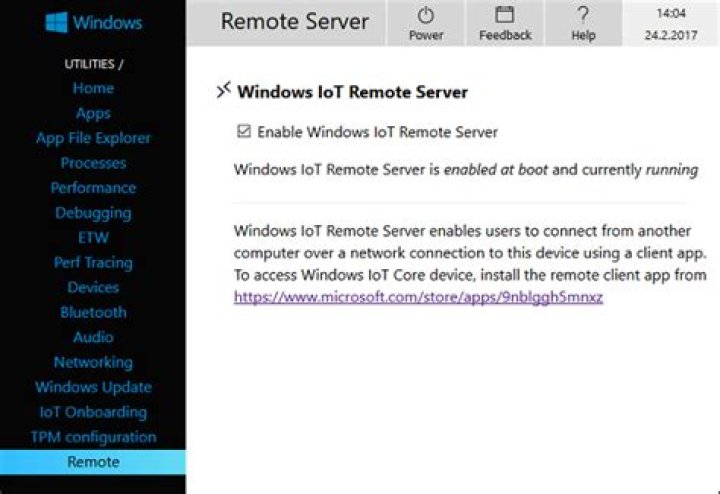Screen dimensions: 720x494
Task: Click the Remote Server connection icon
Action: (223, 91)
